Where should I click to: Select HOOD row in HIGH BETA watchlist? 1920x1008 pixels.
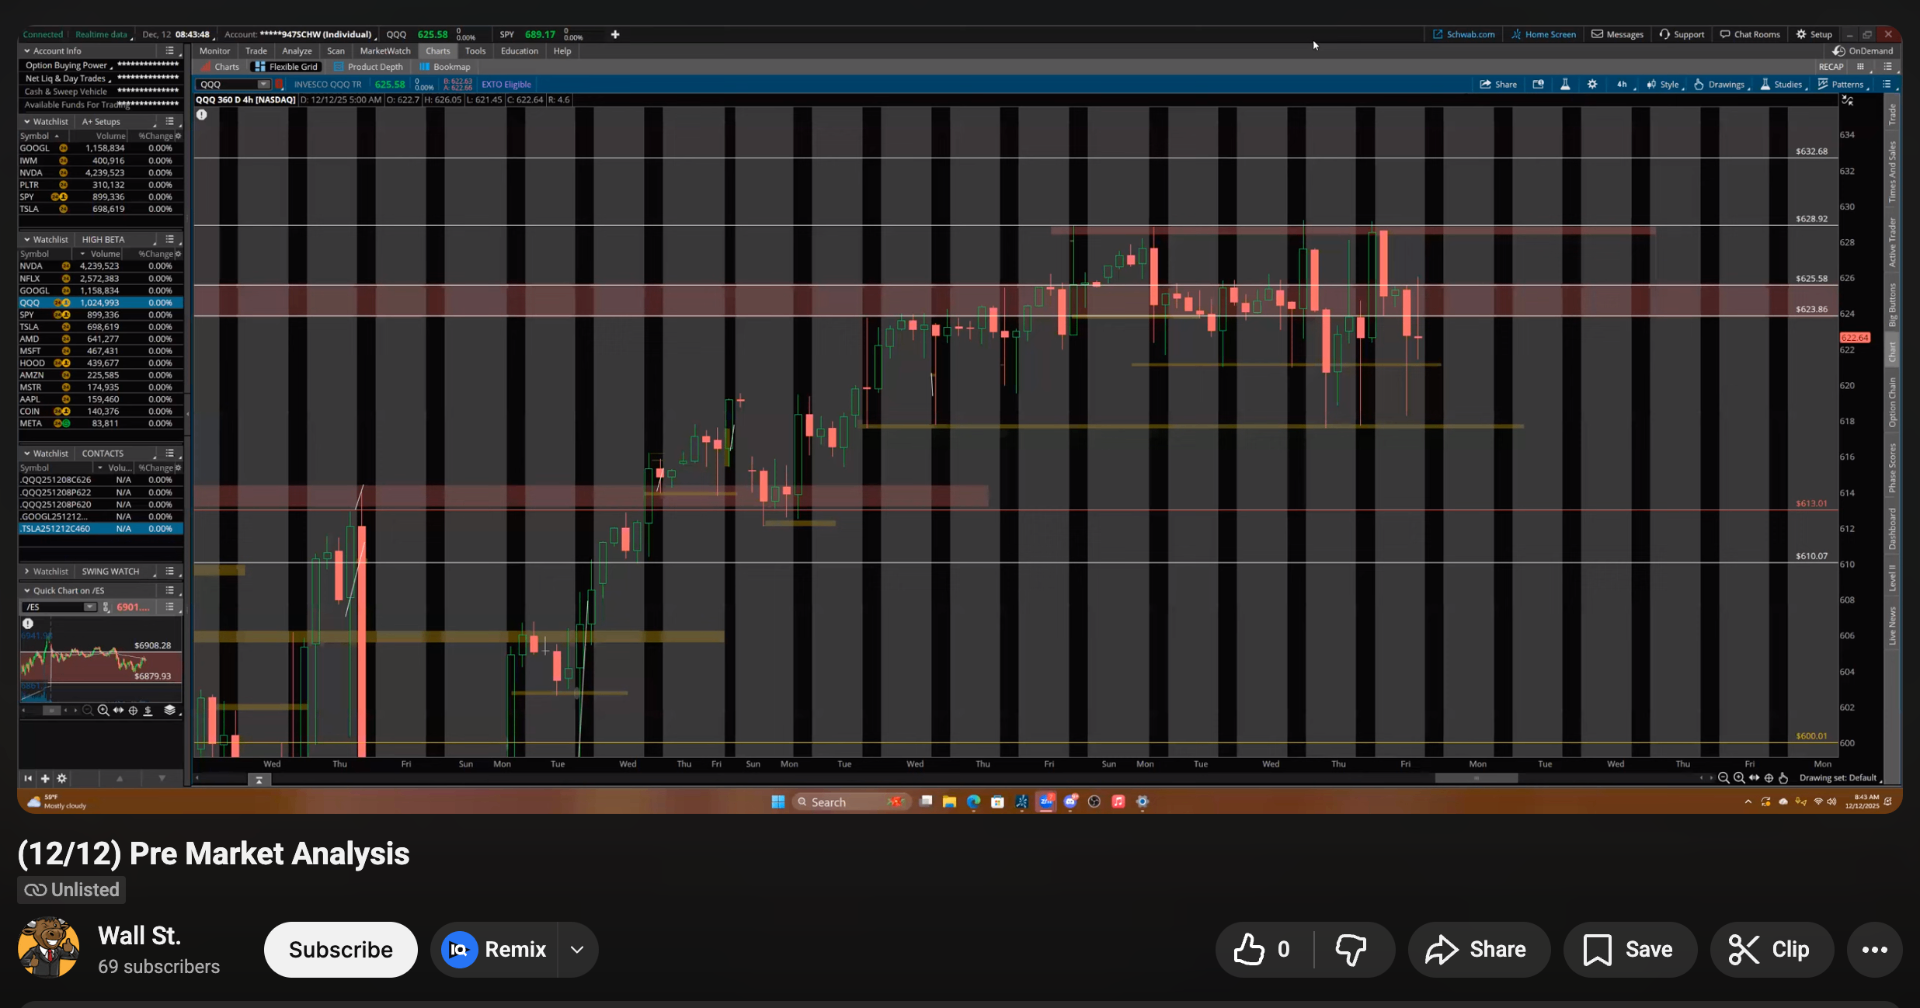pos(100,363)
